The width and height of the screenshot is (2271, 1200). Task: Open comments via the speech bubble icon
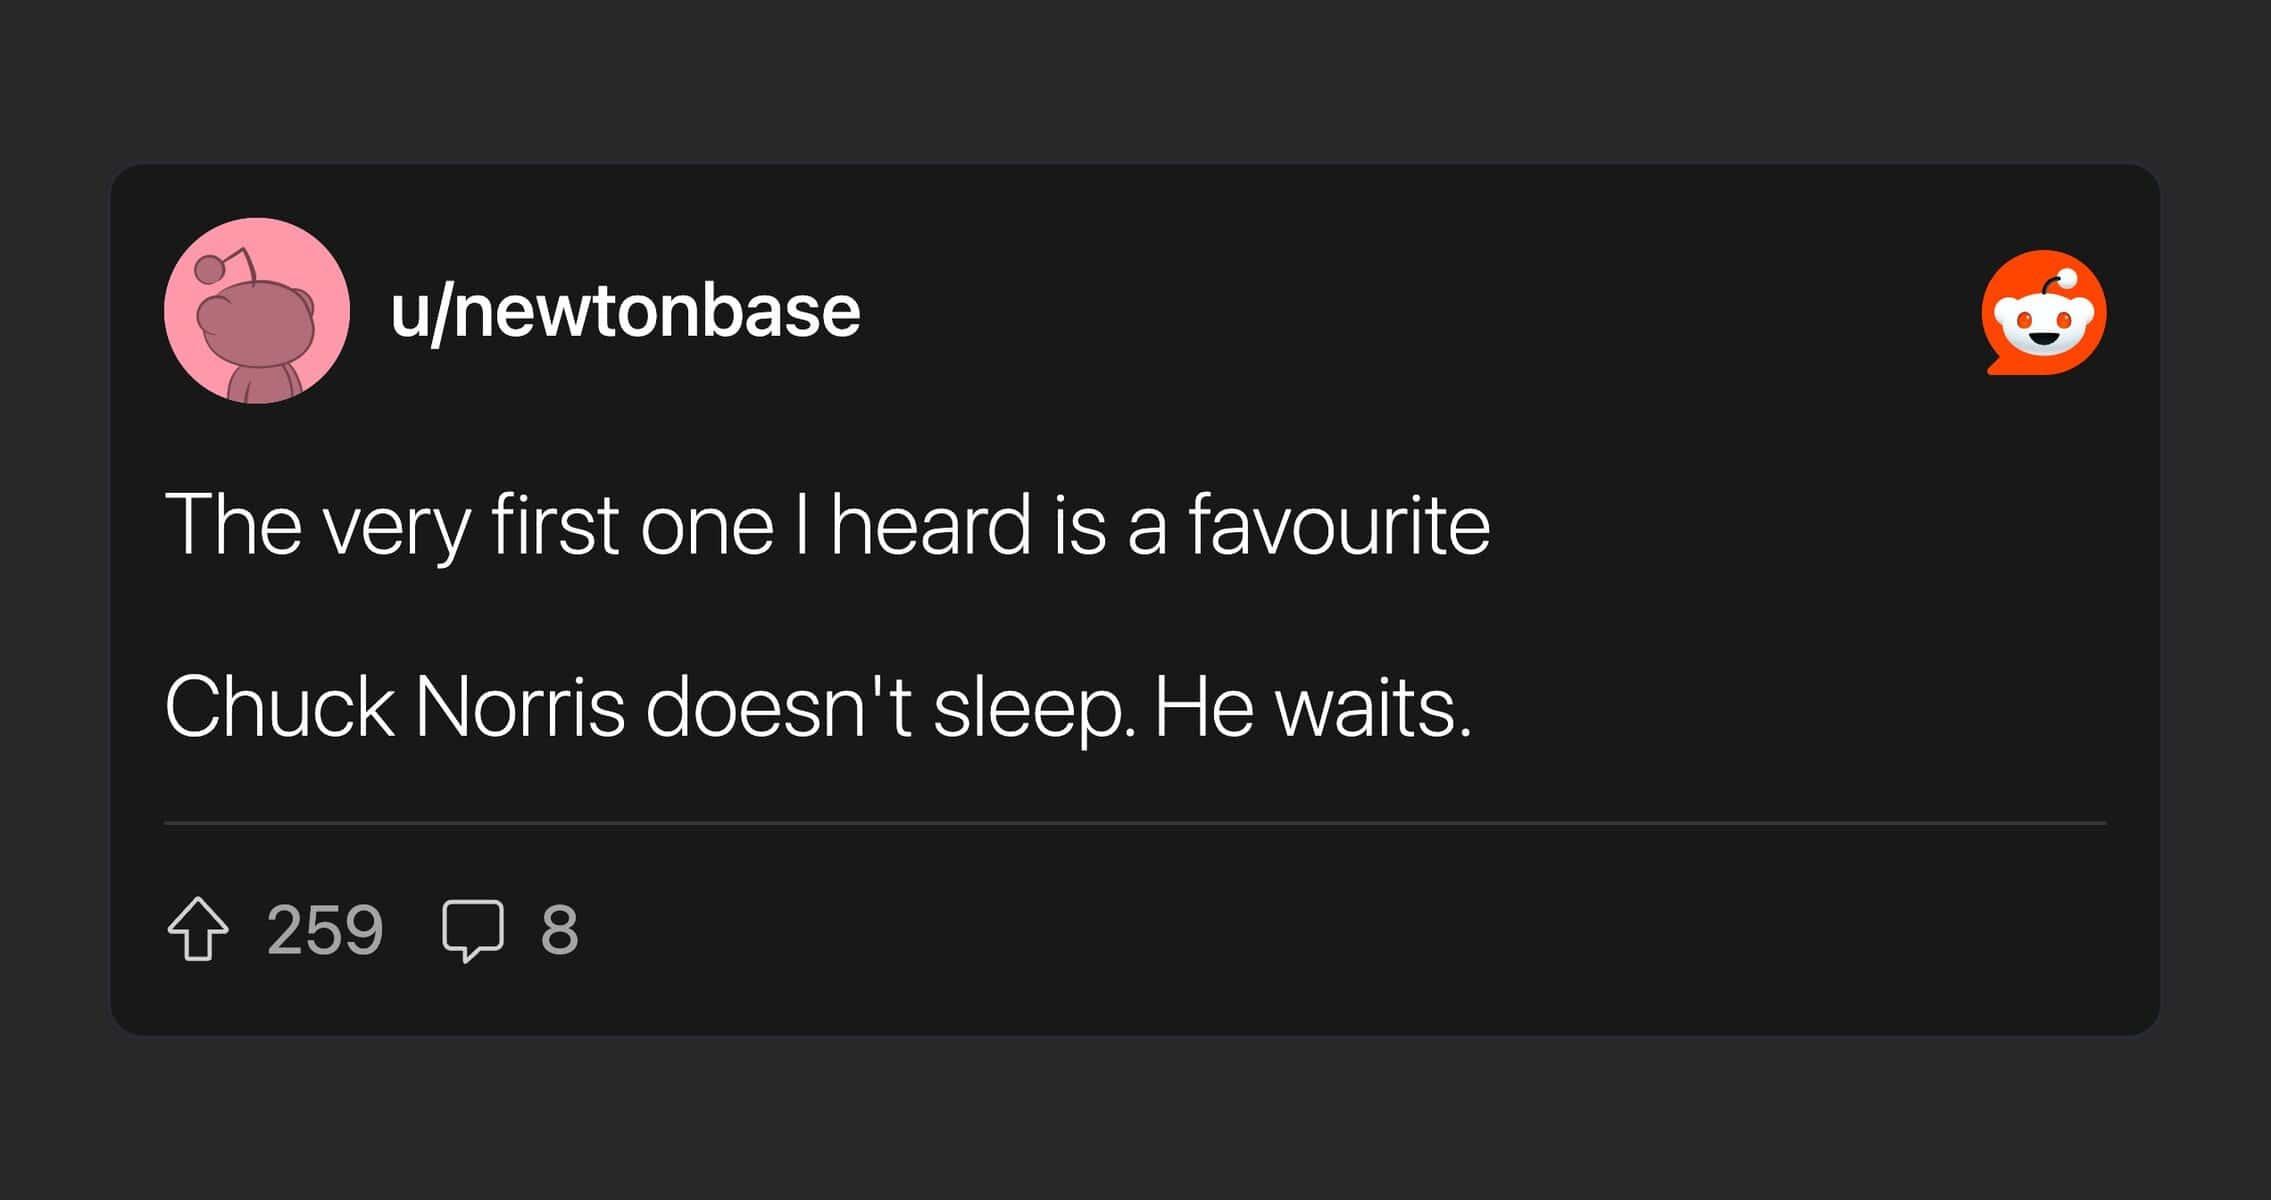tap(472, 930)
